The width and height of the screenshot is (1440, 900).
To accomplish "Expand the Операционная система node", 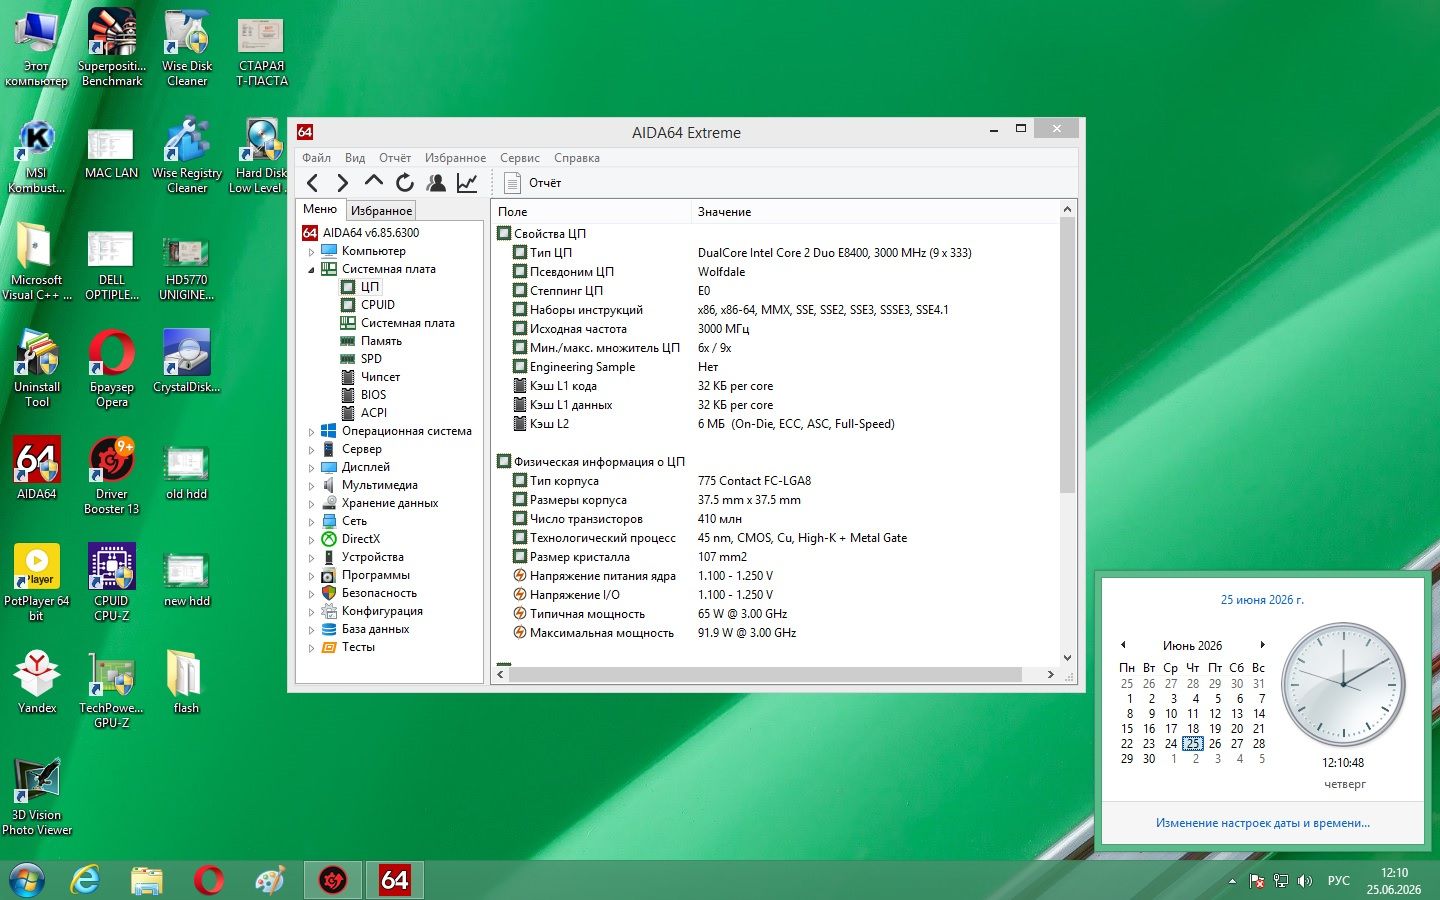I will pyautogui.click(x=311, y=432).
